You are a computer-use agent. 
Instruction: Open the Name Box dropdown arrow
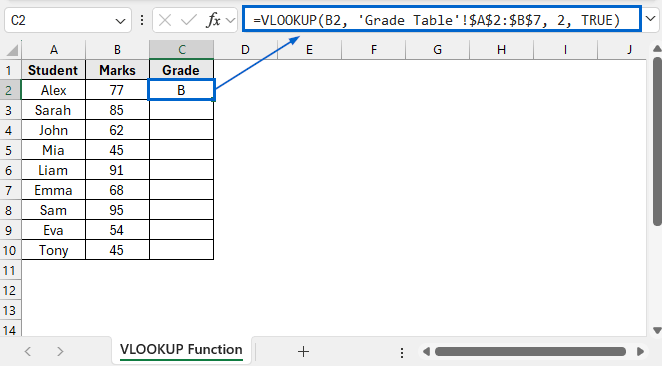click(x=120, y=21)
